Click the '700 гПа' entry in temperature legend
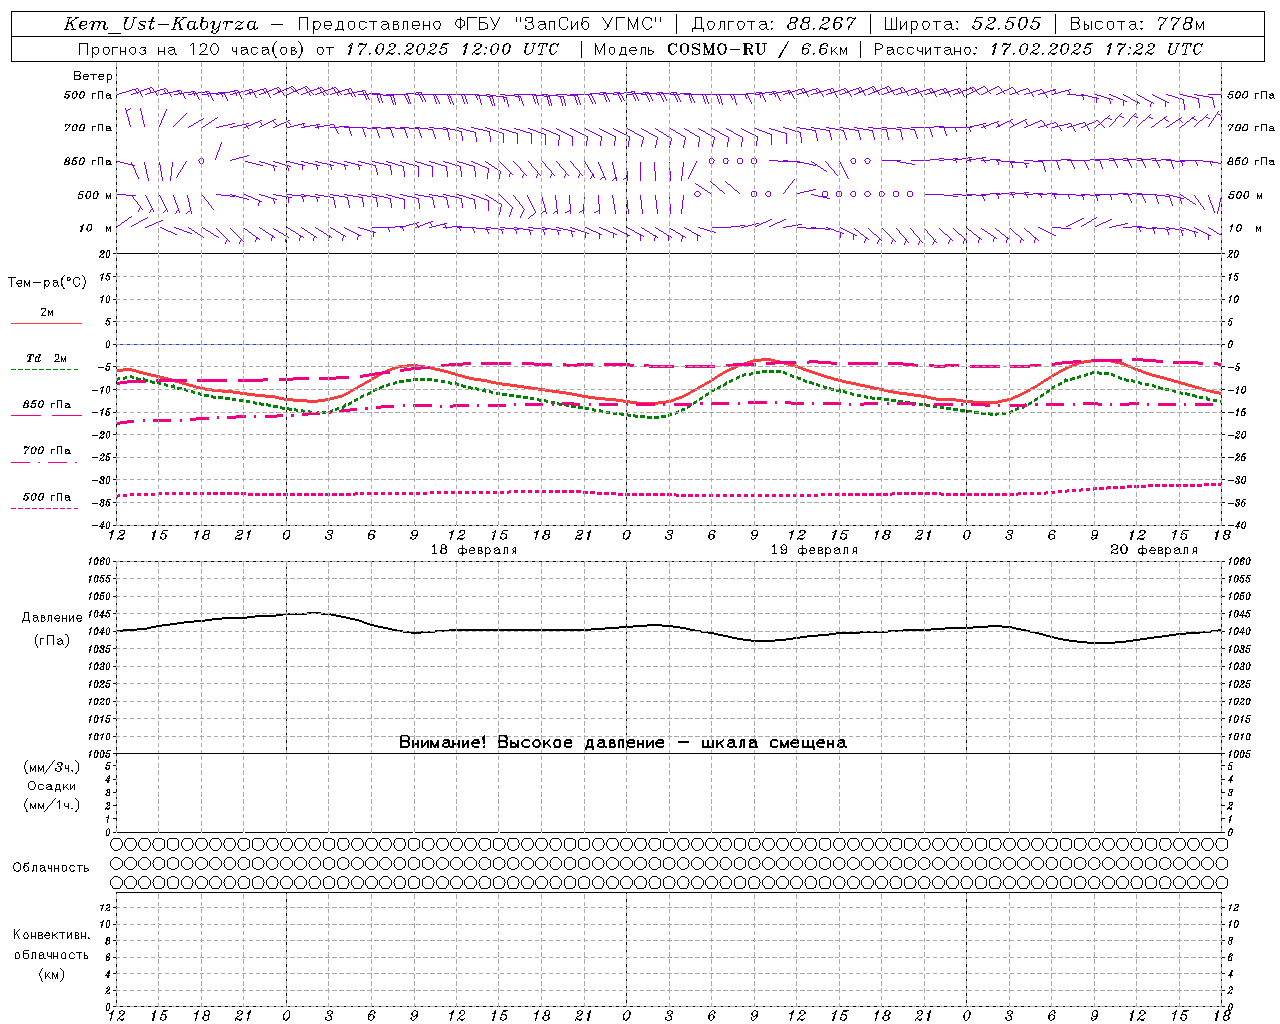 (x=47, y=451)
